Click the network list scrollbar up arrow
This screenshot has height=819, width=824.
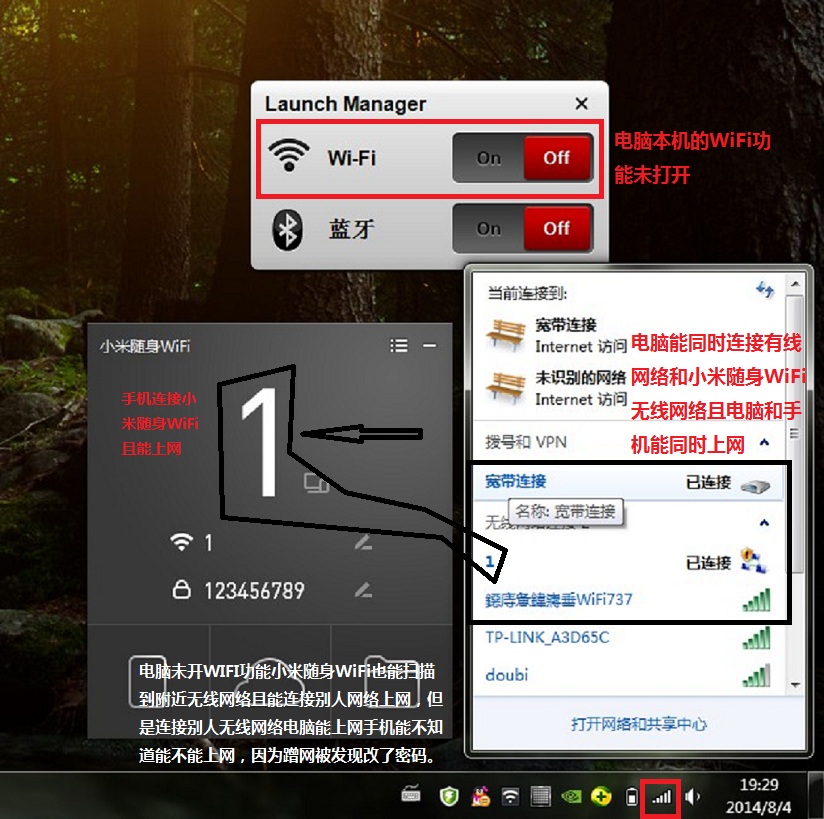pos(795,284)
